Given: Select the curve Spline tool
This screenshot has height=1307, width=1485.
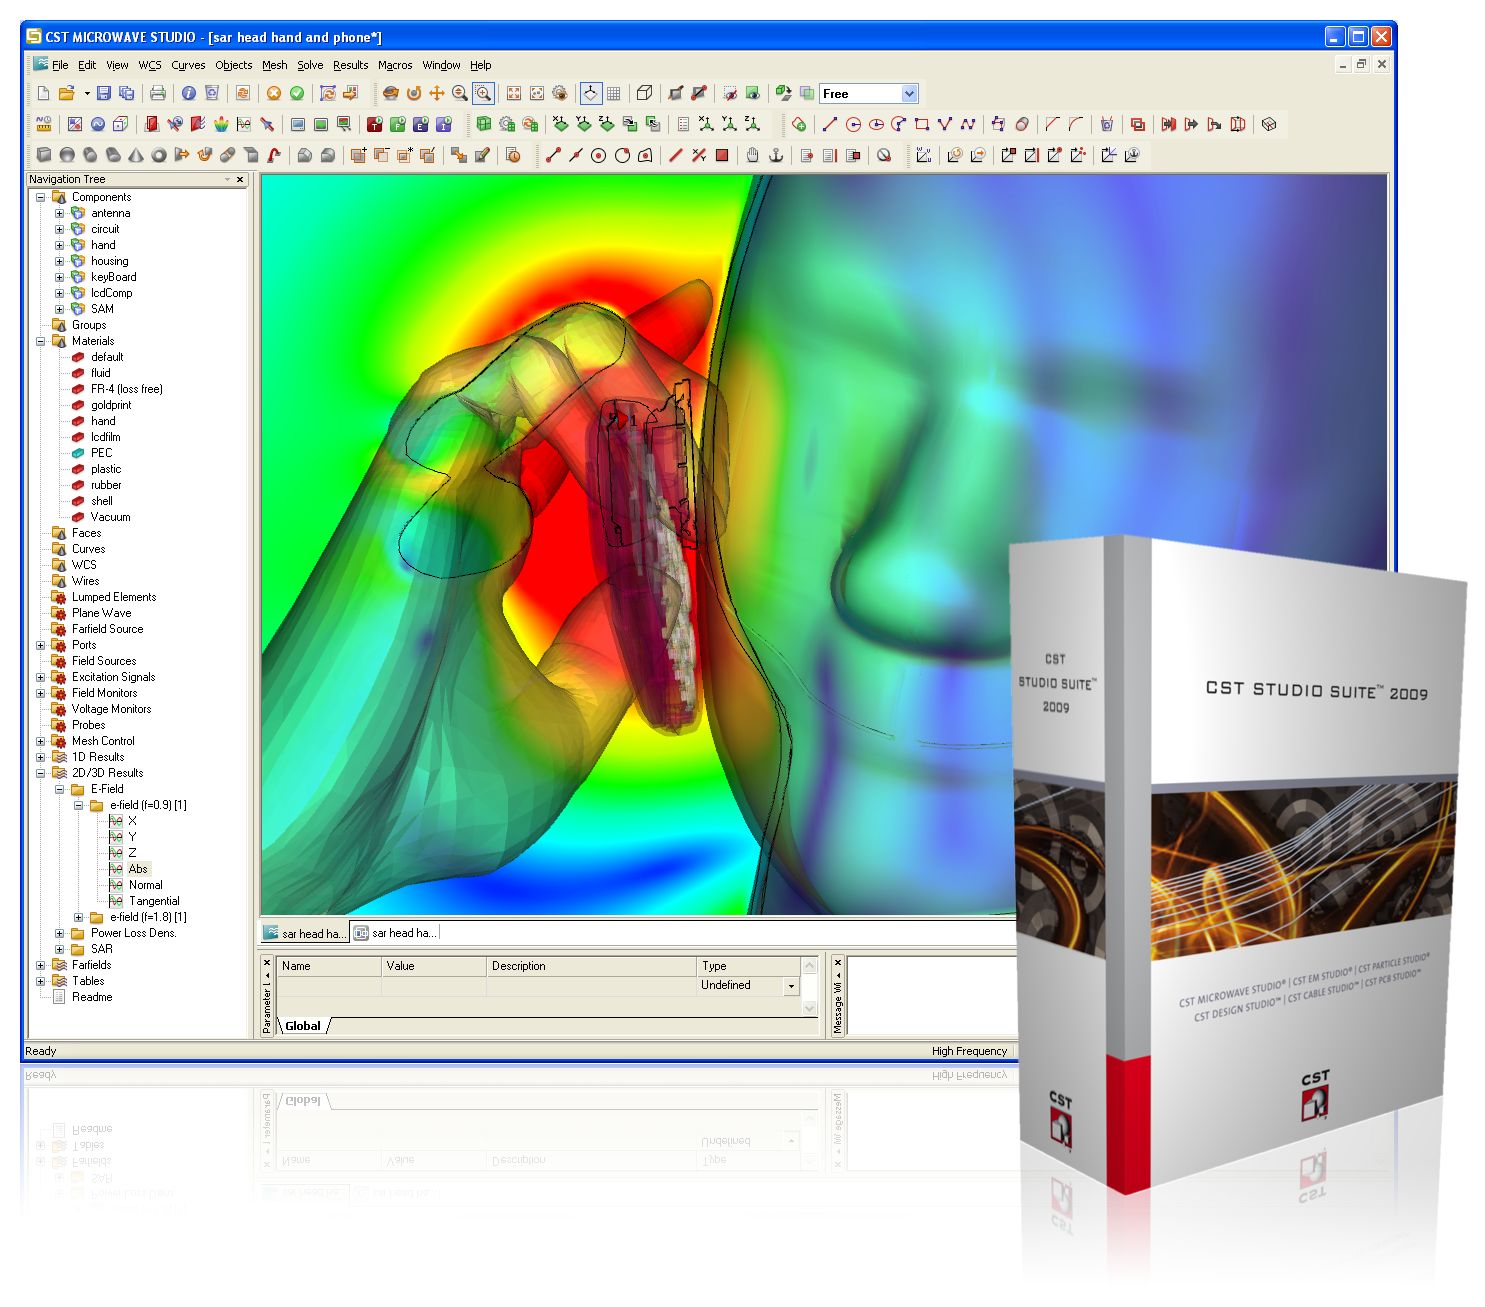Looking at the screenshot, I should pyautogui.click(x=968, y=124).
